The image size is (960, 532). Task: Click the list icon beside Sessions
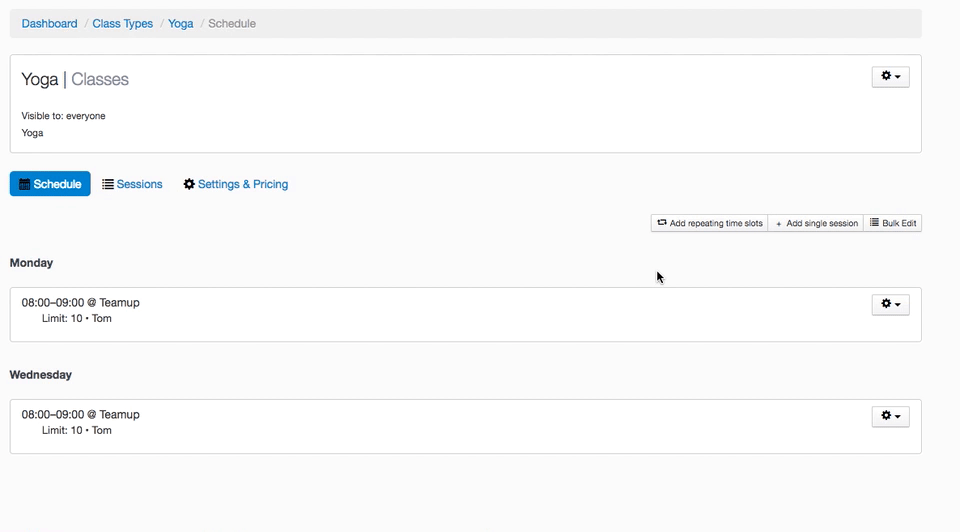point(108,184)
